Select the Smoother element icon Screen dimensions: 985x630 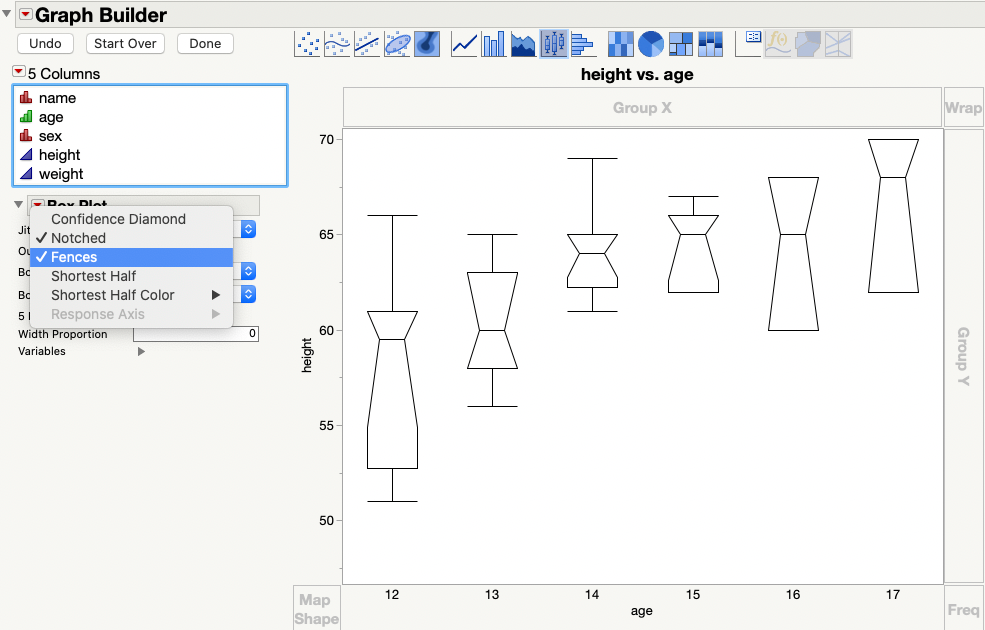(336, 43)
